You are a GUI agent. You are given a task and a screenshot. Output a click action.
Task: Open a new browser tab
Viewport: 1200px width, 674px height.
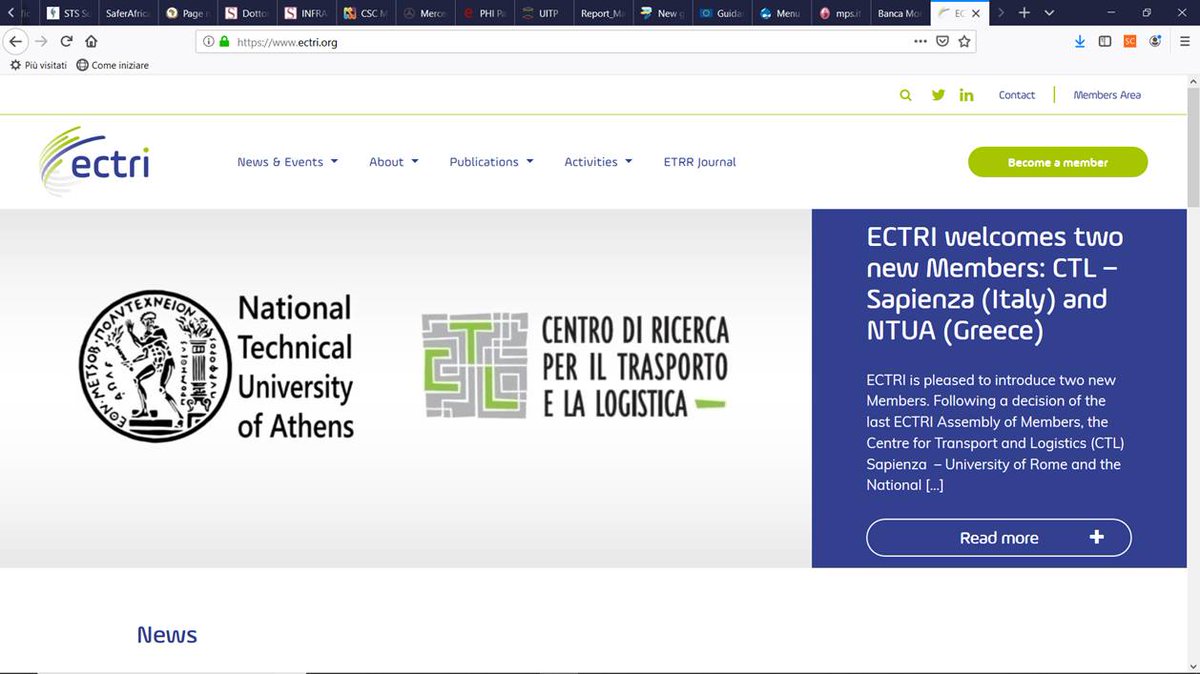pyautogui.click(x=1024, y=13)
